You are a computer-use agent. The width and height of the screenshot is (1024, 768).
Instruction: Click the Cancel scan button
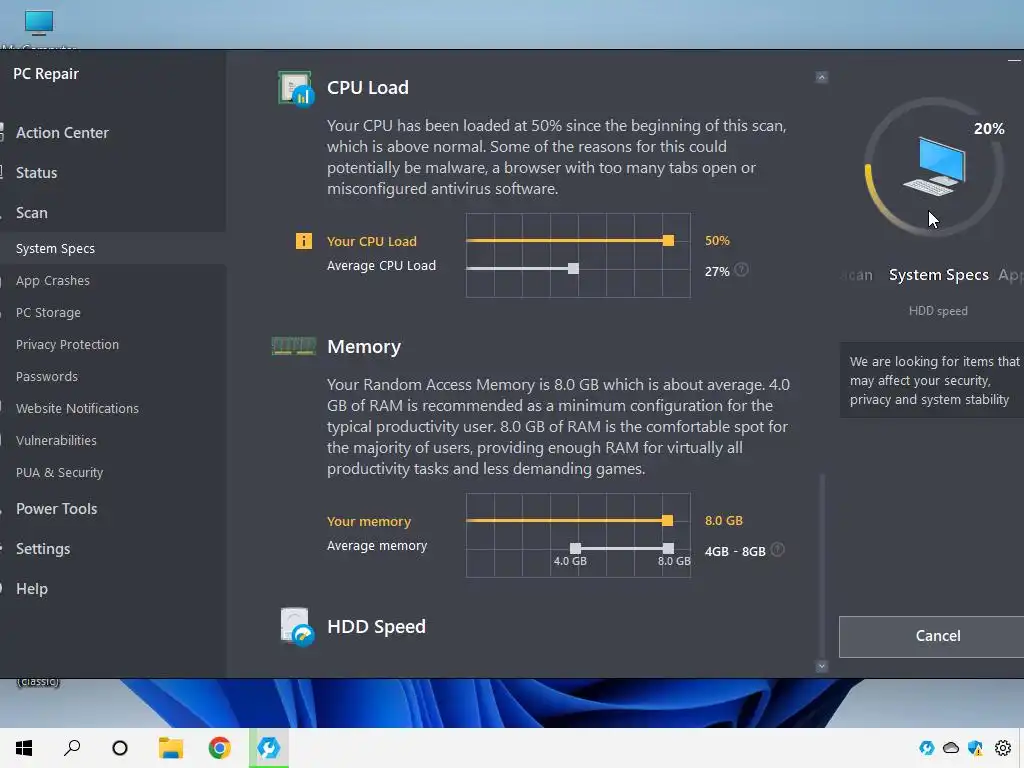point(931,636)
